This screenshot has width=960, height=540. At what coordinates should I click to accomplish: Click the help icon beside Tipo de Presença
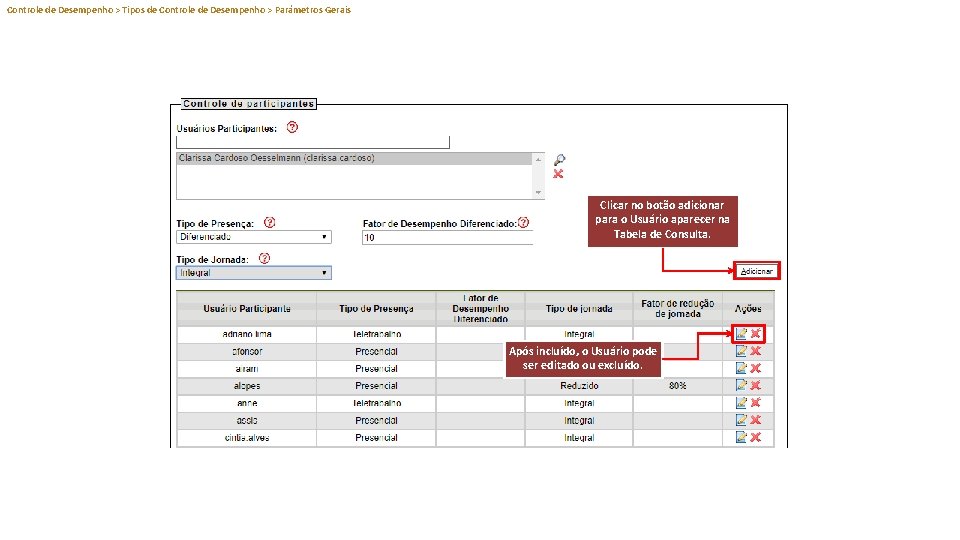(x=269, y=222)
